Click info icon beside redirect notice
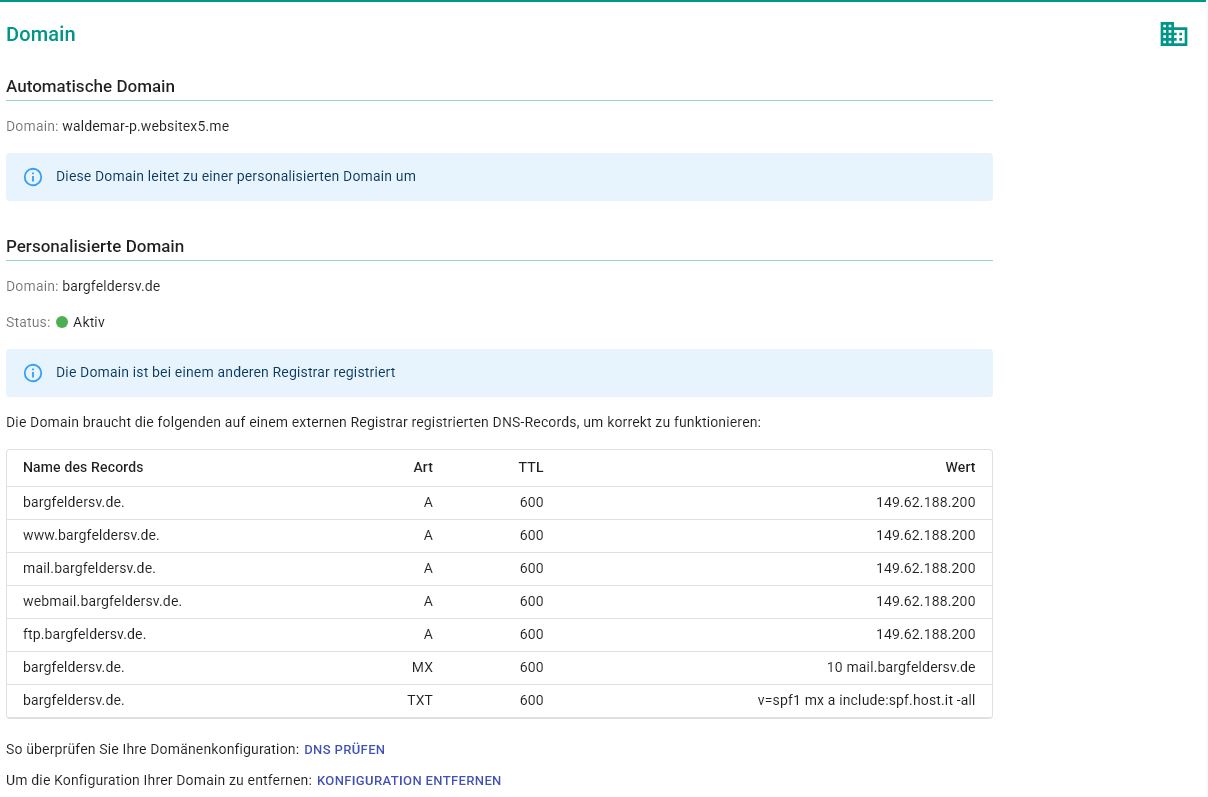Viewport: 1208px width, 797px height. (33, 177)
